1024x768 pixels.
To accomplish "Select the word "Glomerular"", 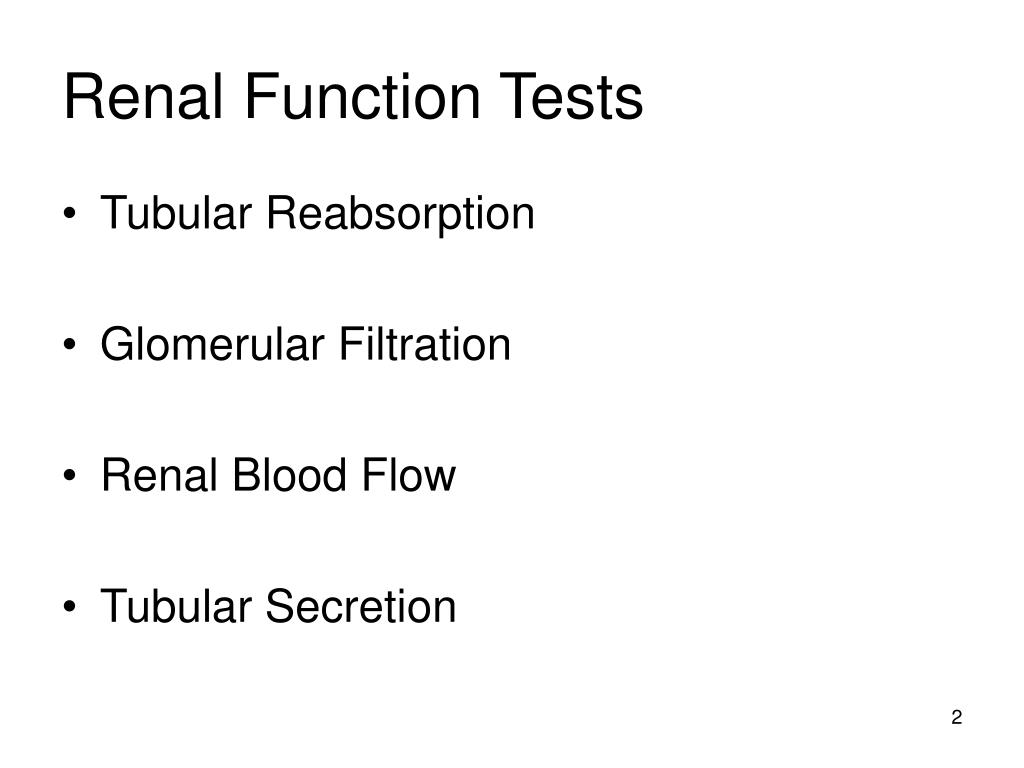I will point(212,344).
